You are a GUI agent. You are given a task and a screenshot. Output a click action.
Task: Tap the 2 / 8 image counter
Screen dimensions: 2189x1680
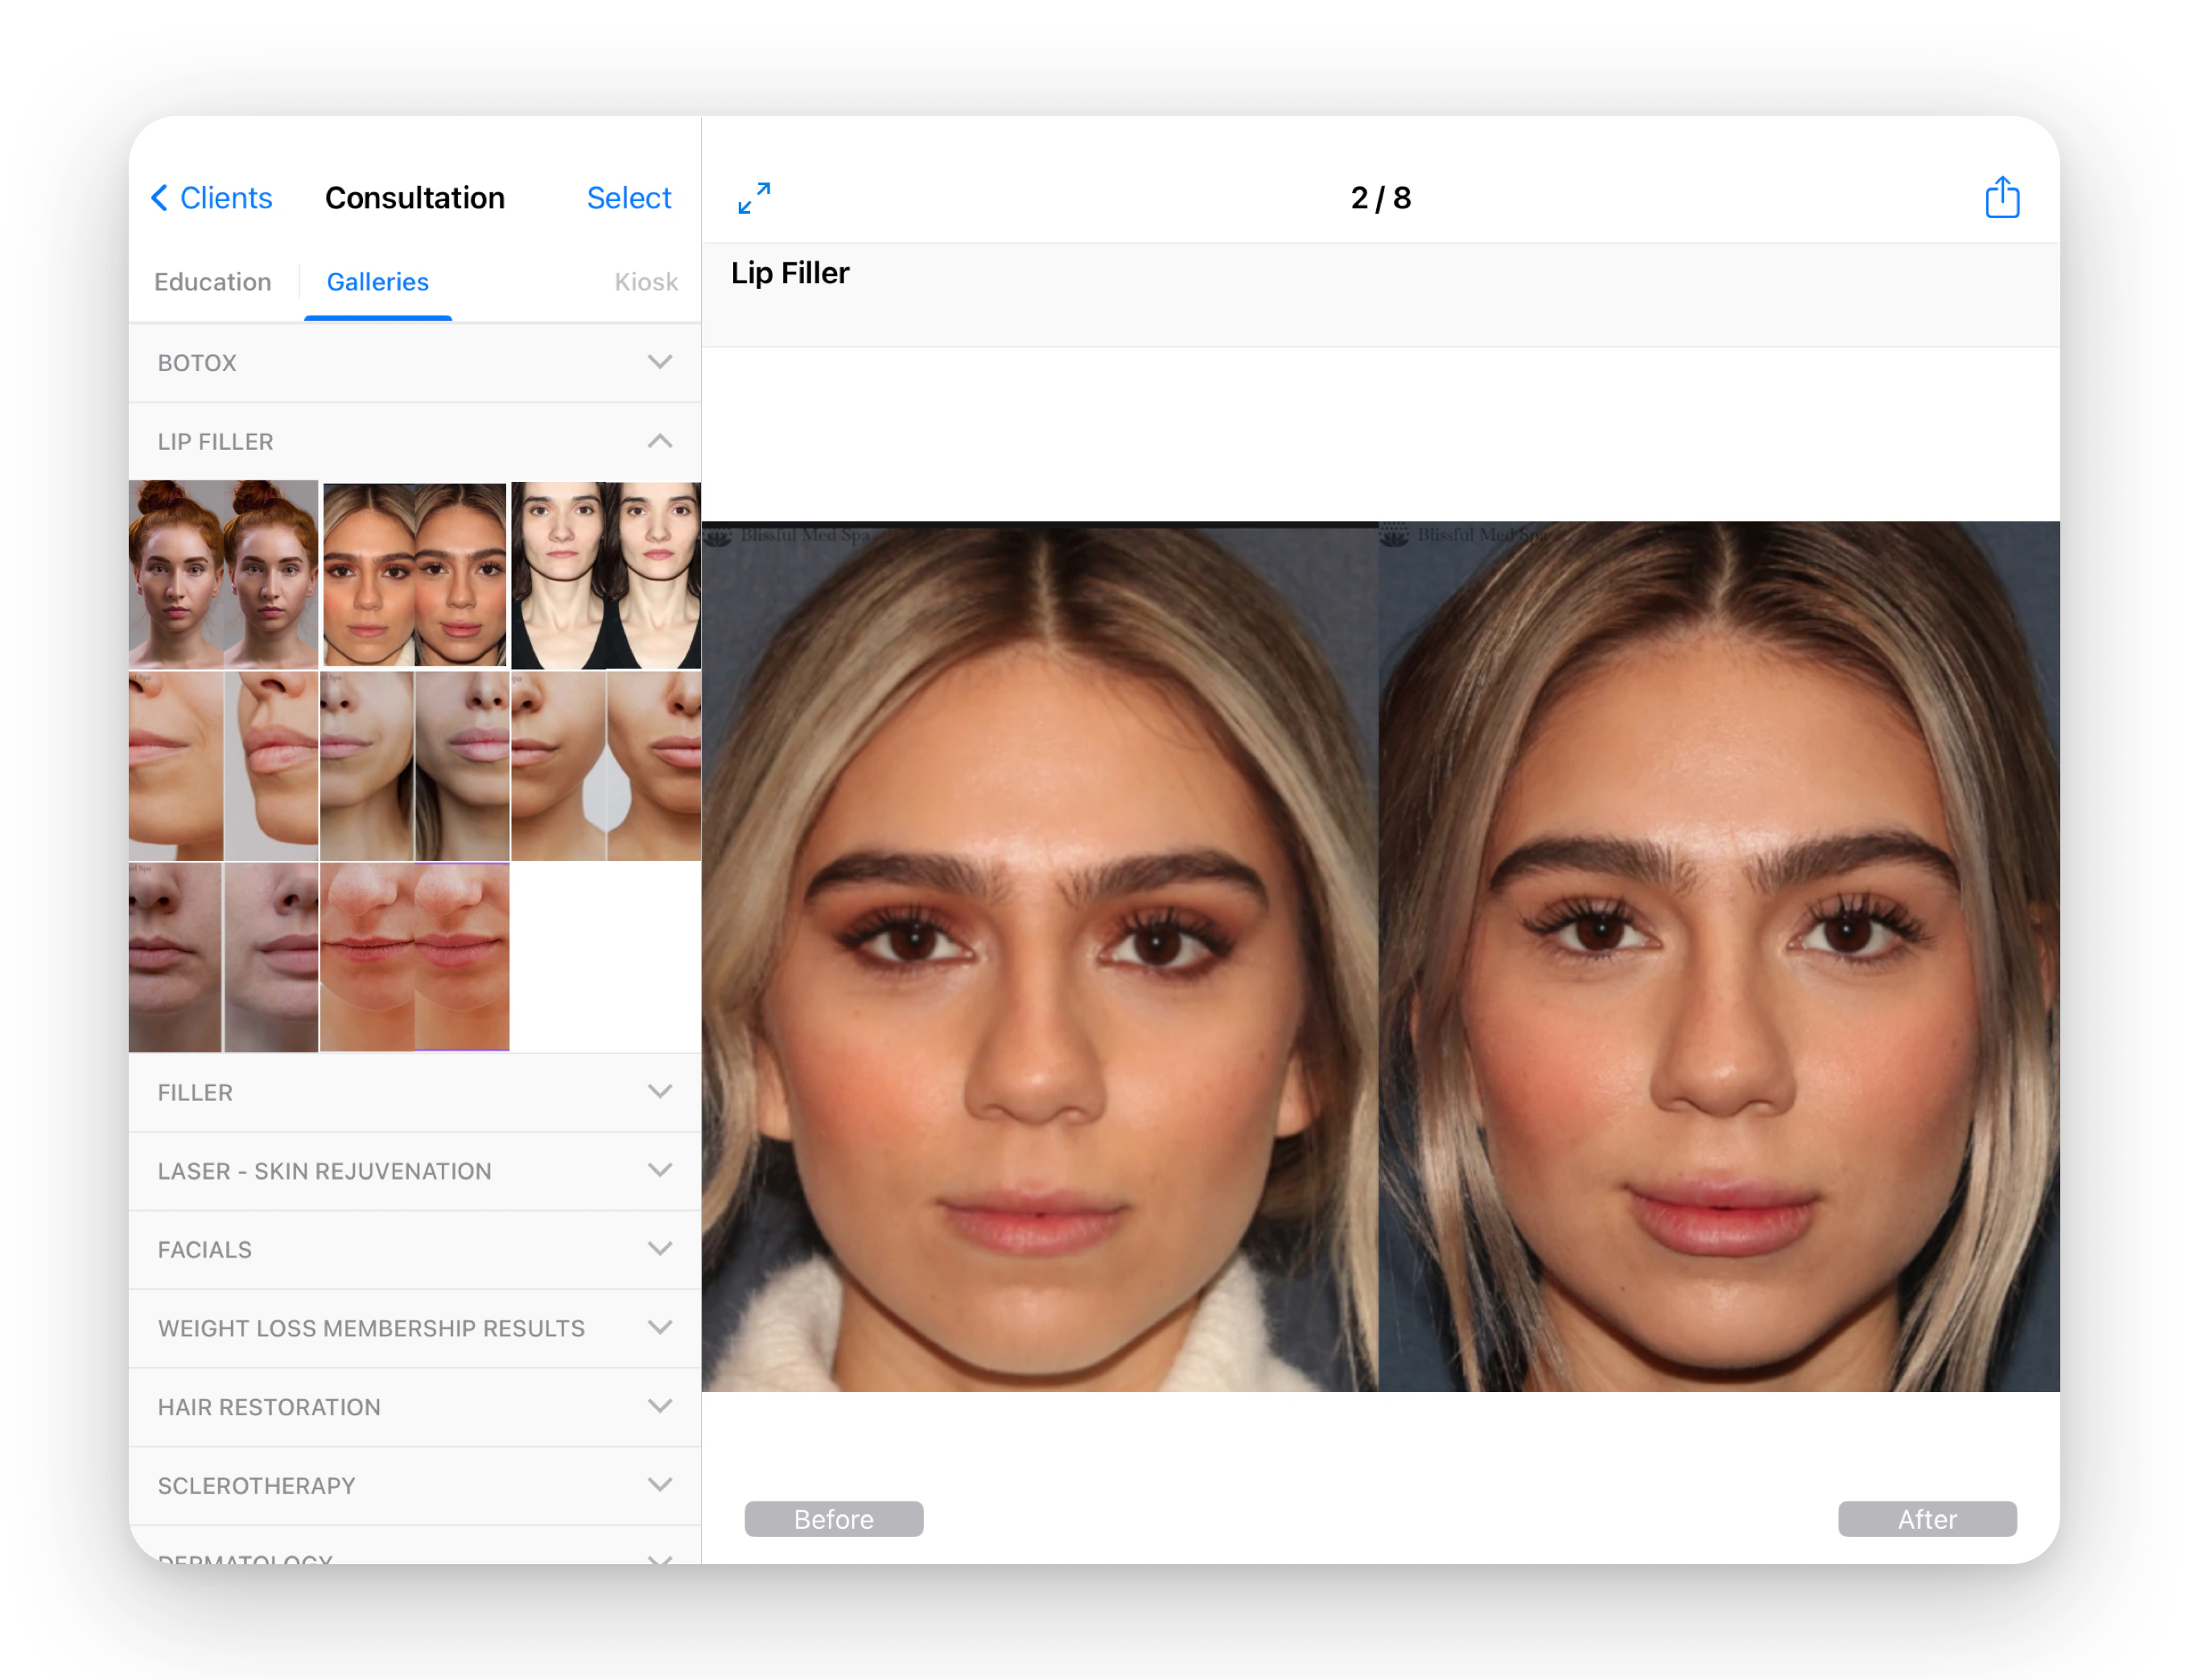point(1380,198)
